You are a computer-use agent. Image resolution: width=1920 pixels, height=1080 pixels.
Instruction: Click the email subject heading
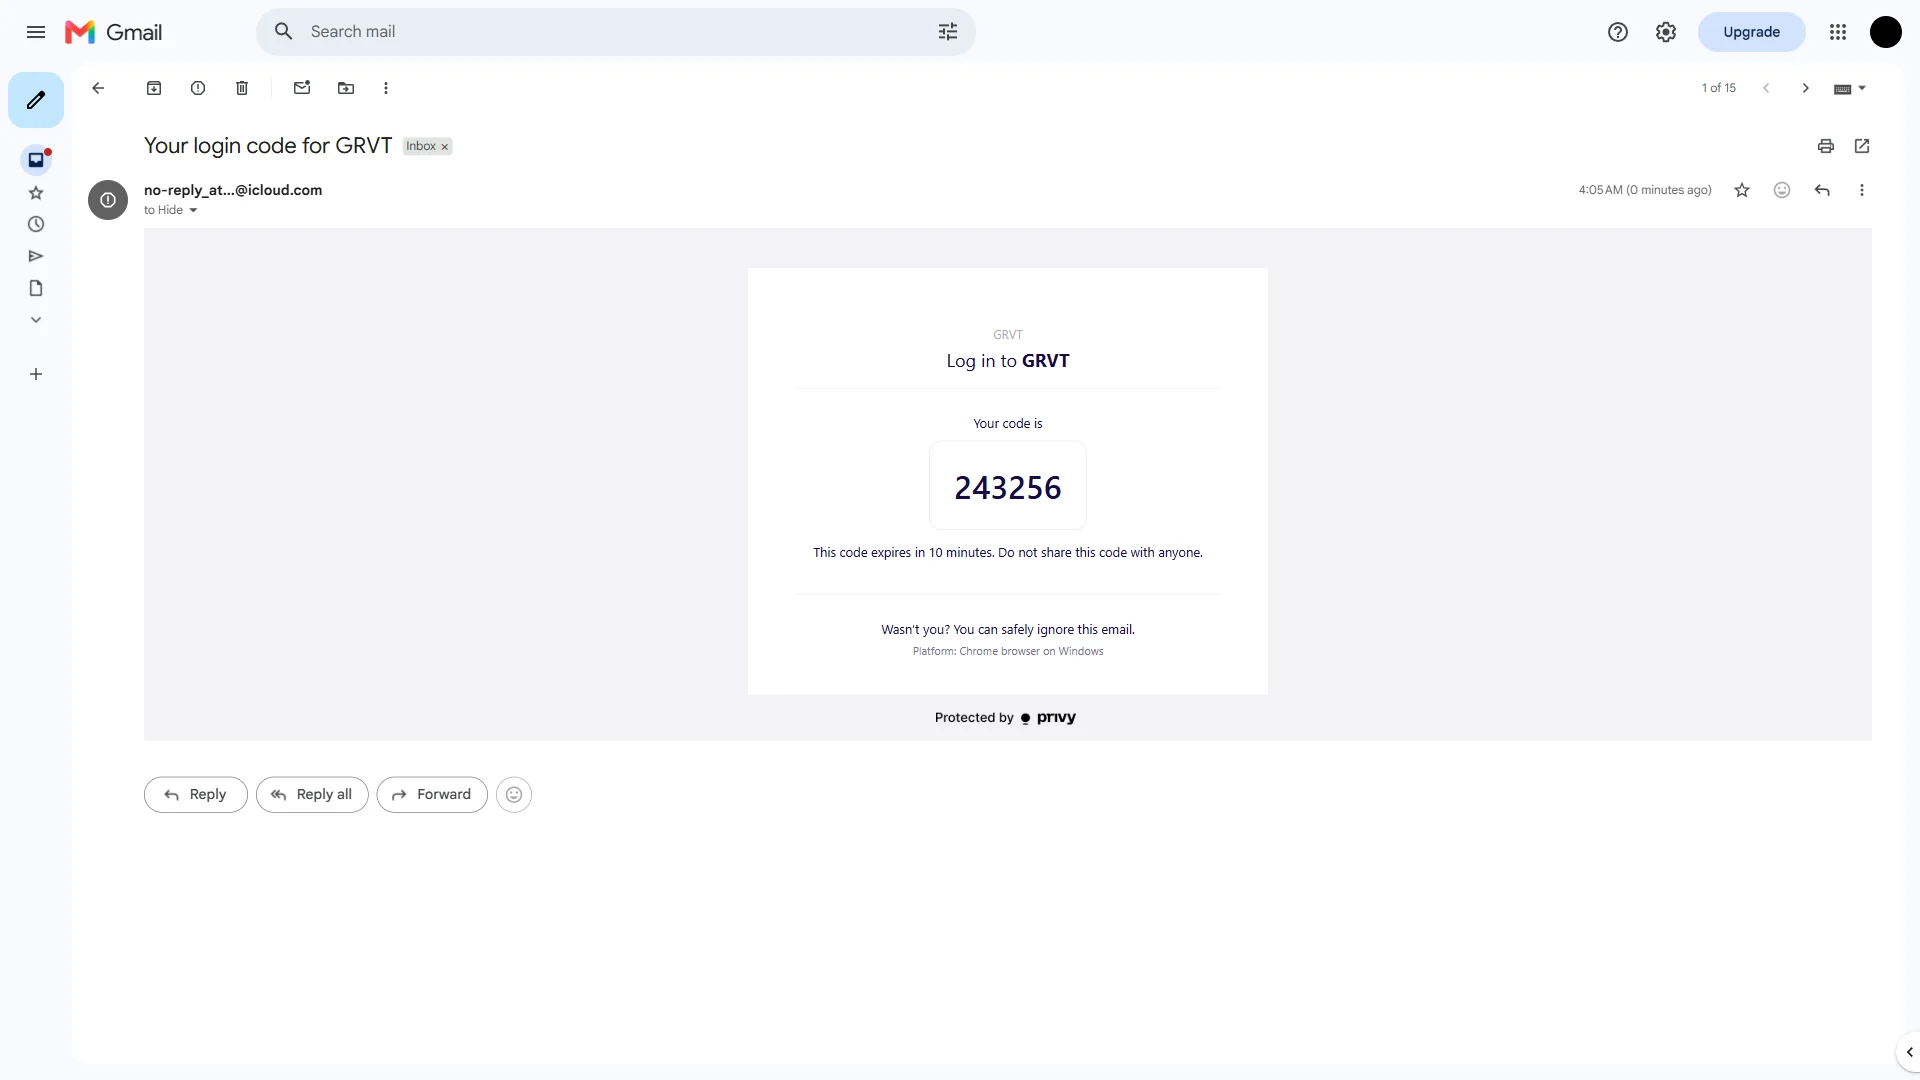(x=268, y=146)
